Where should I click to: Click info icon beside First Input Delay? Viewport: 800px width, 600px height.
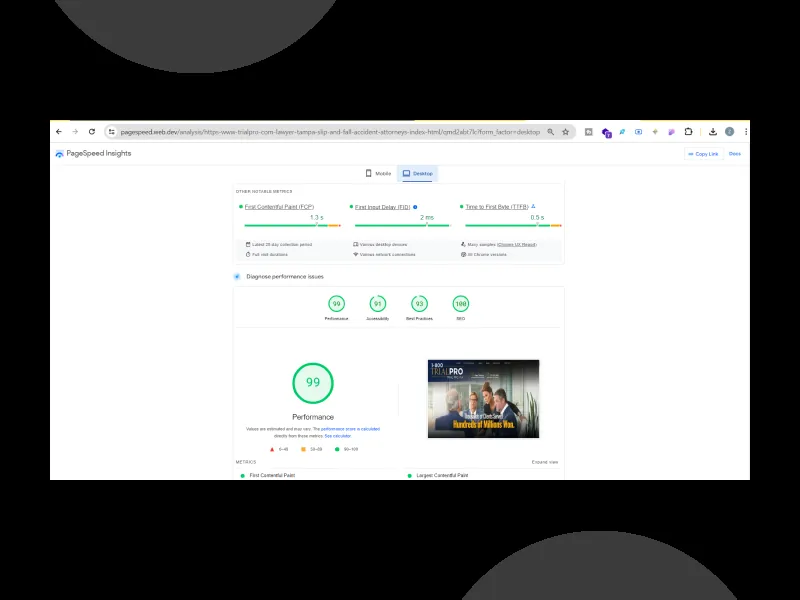pos(415,207)
